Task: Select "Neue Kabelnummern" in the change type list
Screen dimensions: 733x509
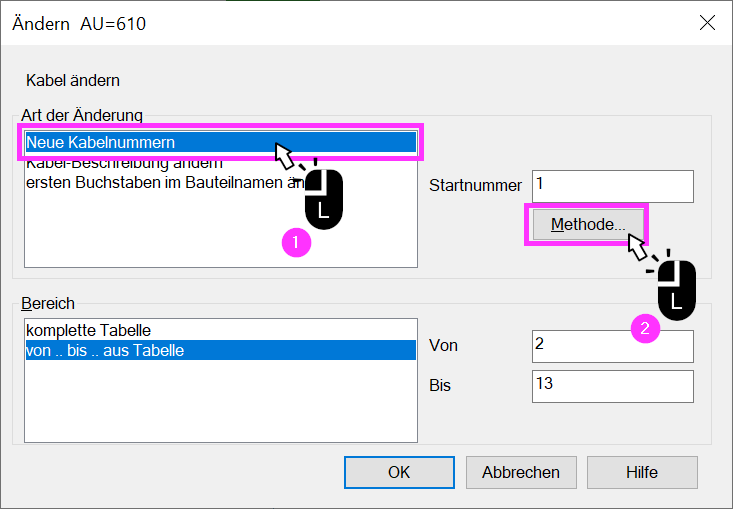Action: pos(221,142)
